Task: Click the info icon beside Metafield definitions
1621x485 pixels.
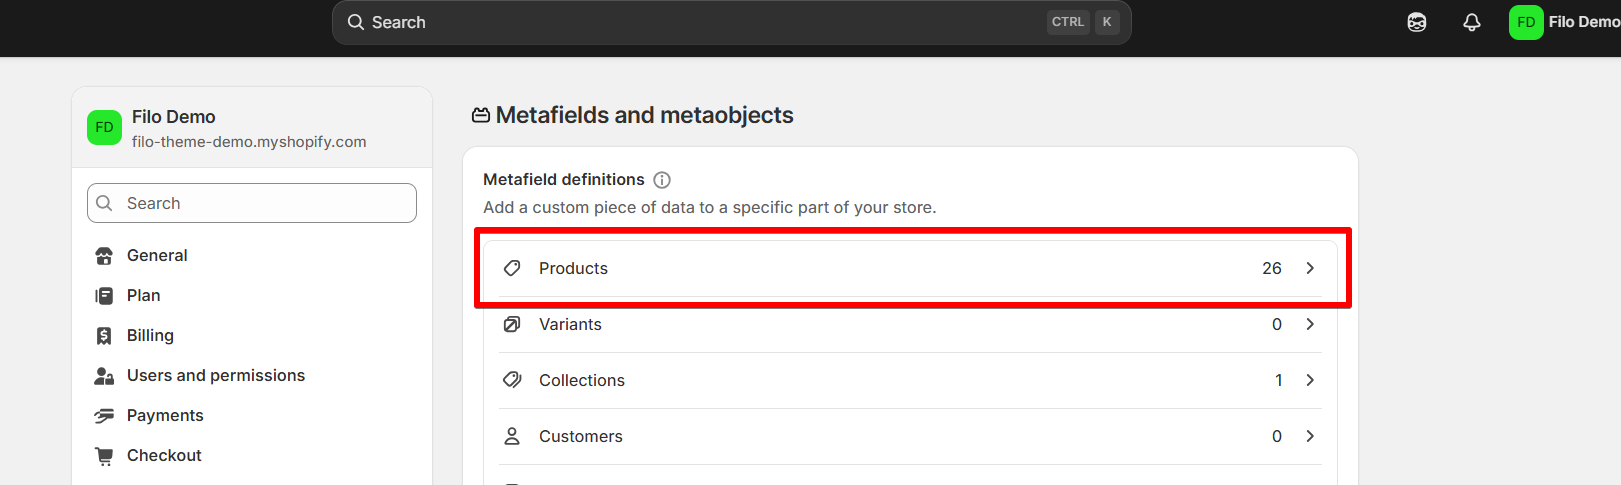Action: click(662, 180)
